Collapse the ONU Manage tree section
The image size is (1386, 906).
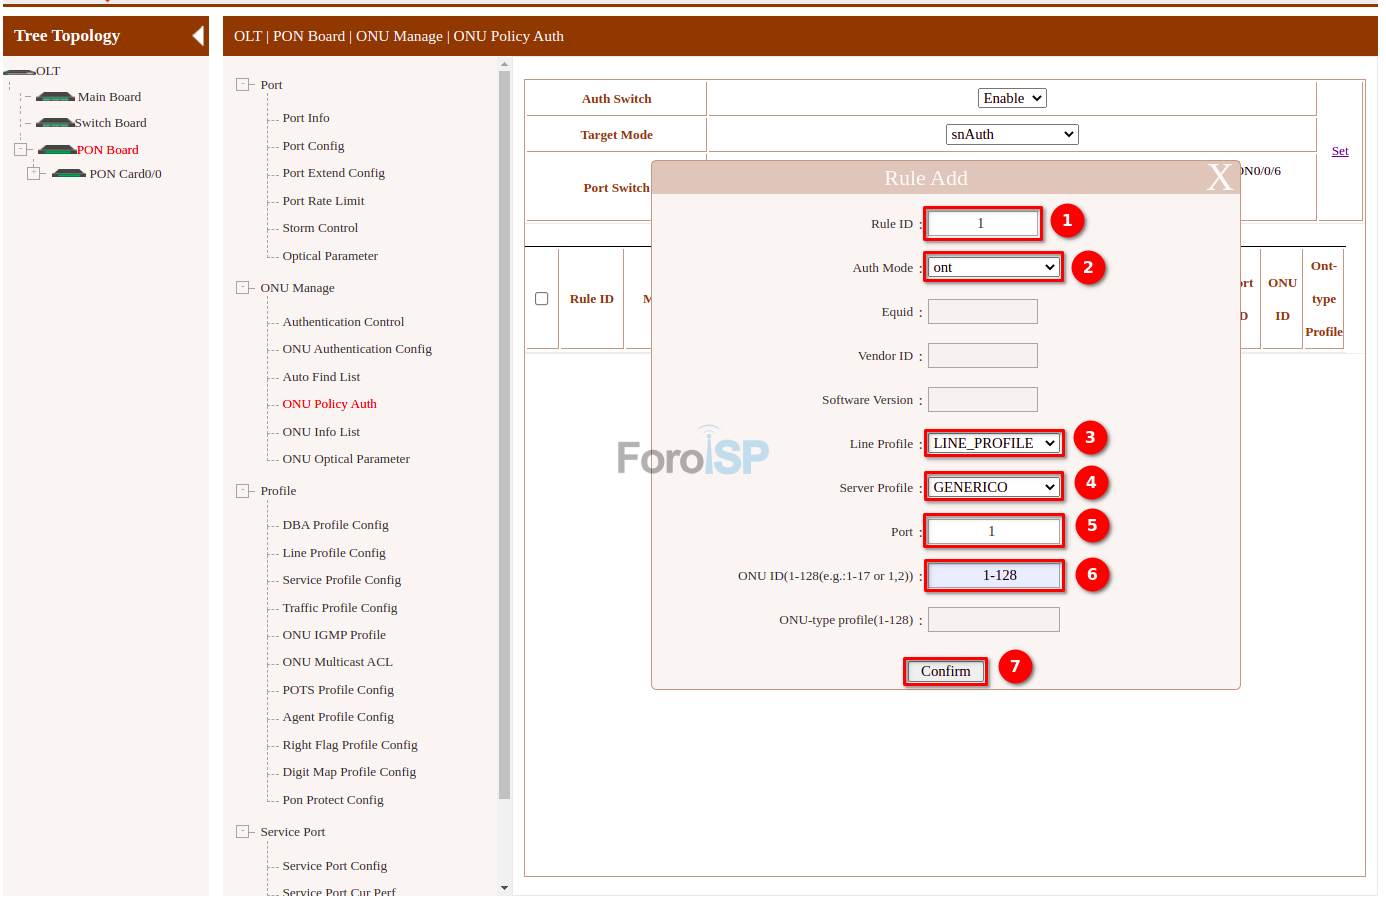pyautogui.click(x=242, y=288)
